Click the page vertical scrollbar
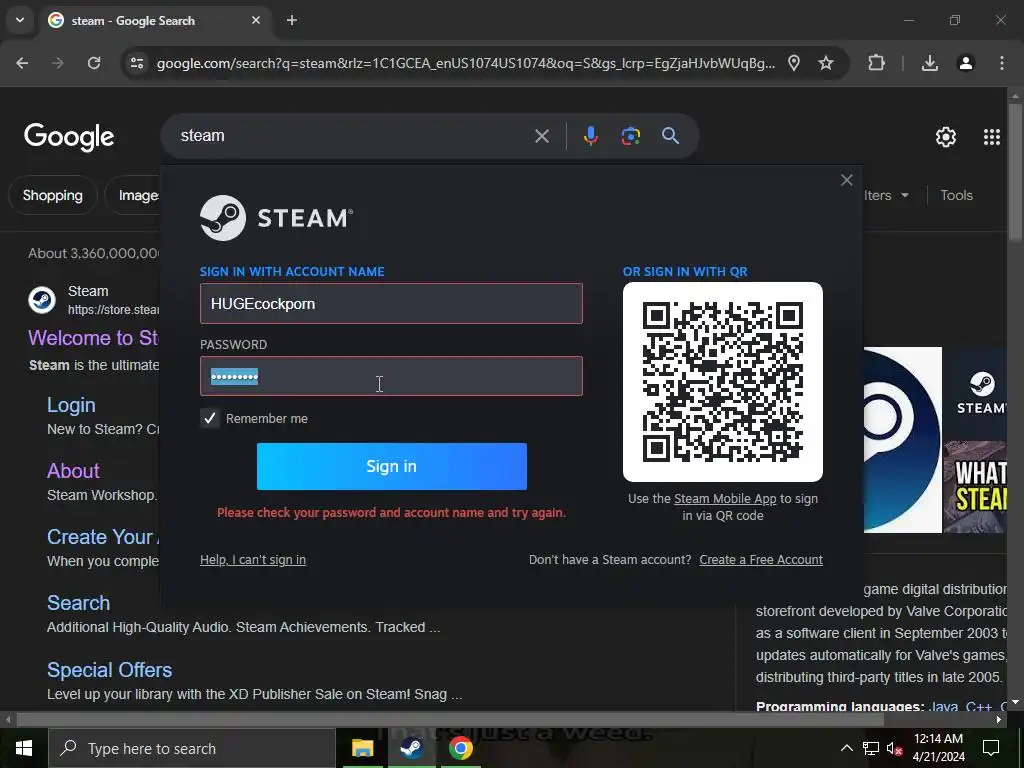Viewport: 1024px width, 768px height. coord(1015,173)
